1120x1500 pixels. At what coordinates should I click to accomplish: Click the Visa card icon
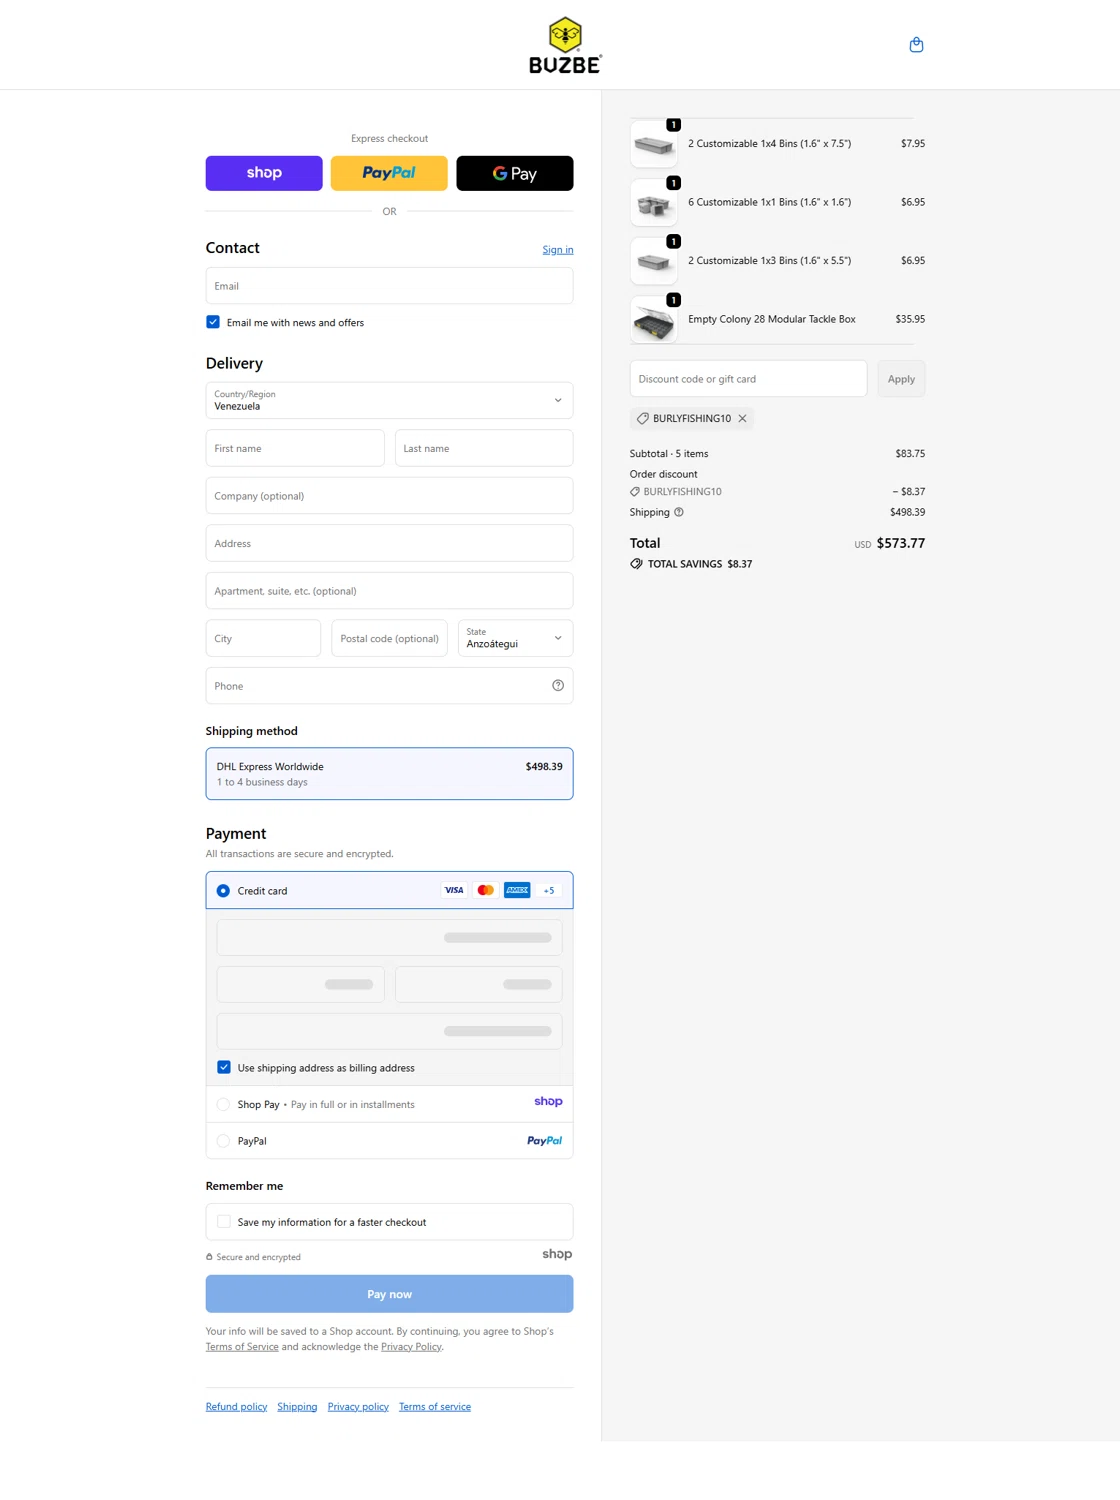454,890
